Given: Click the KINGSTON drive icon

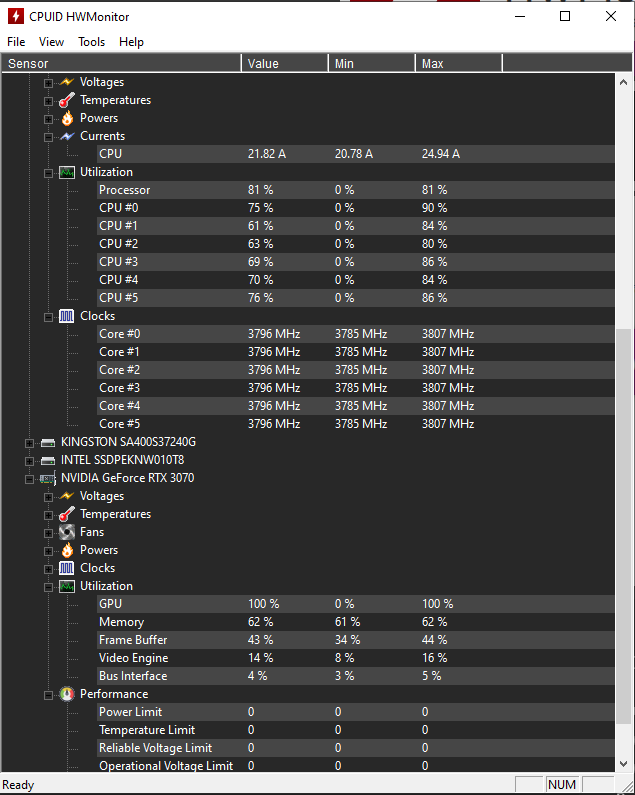Looking at the screenshot, I should point(48,443).
